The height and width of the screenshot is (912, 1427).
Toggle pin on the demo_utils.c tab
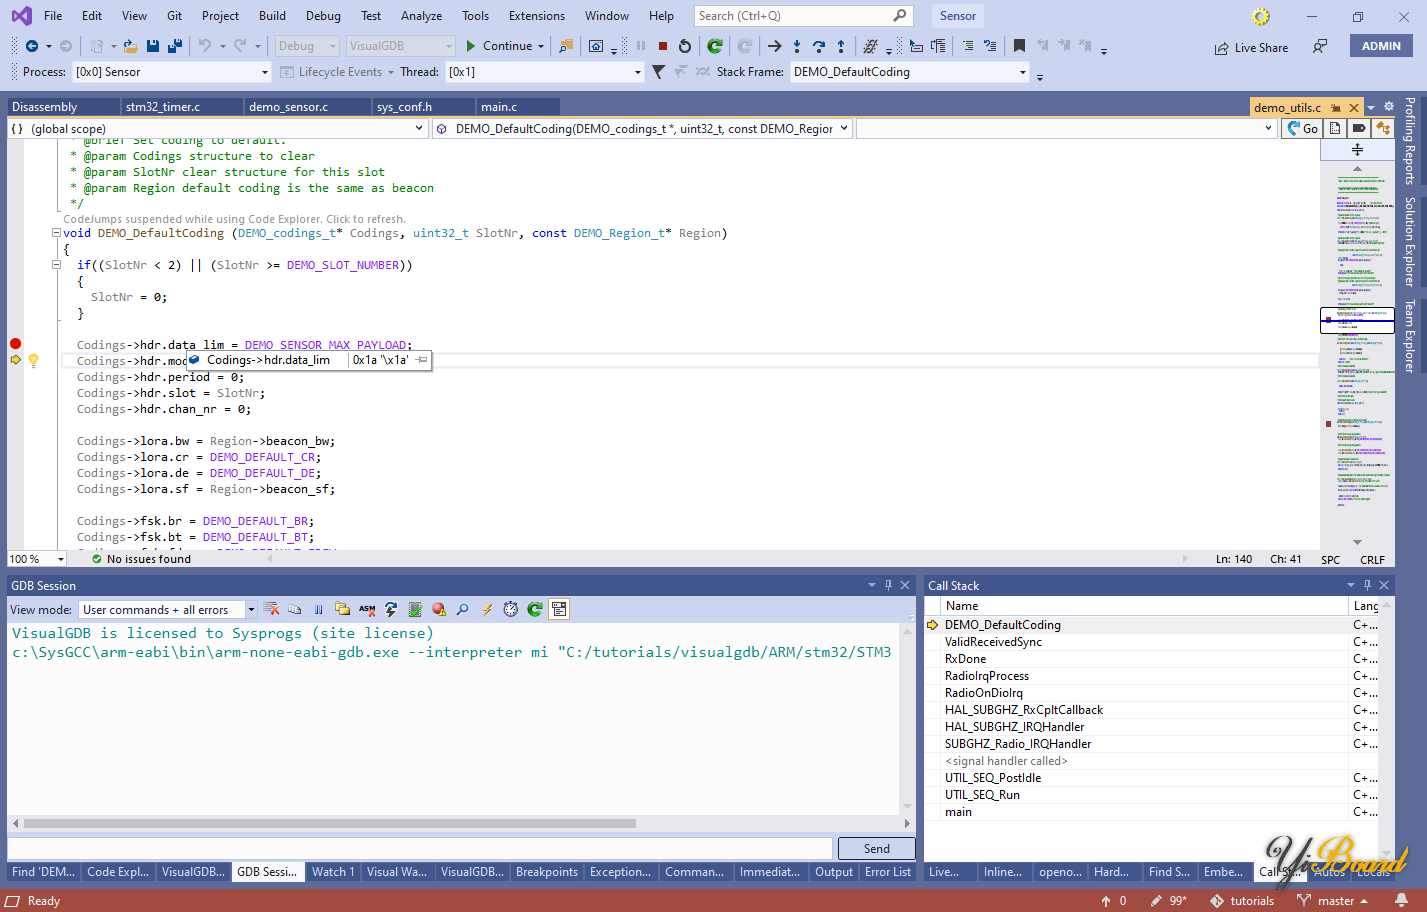click(1335, 108)
